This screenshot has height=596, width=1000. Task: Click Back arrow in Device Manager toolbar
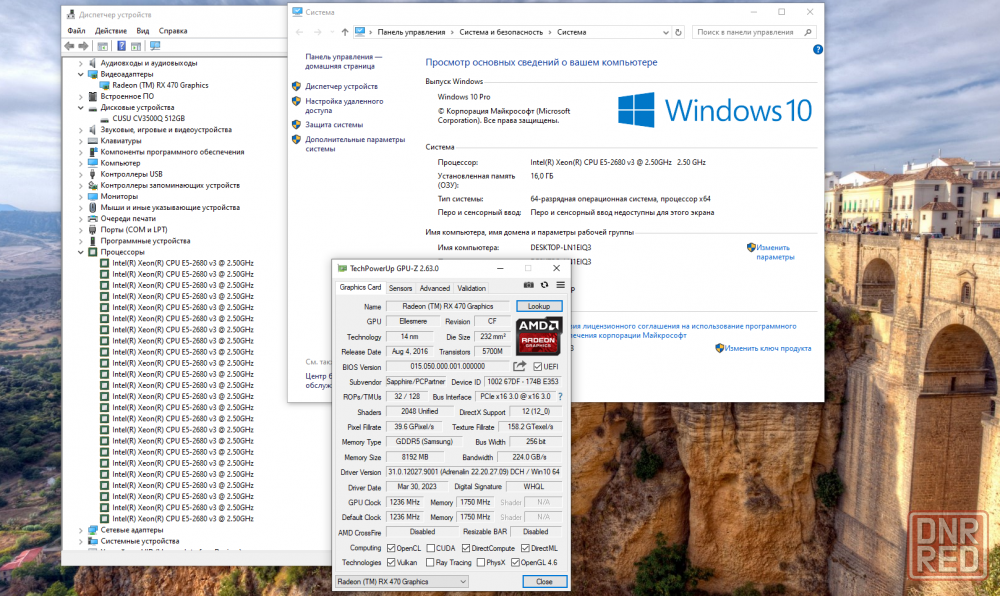69,46
